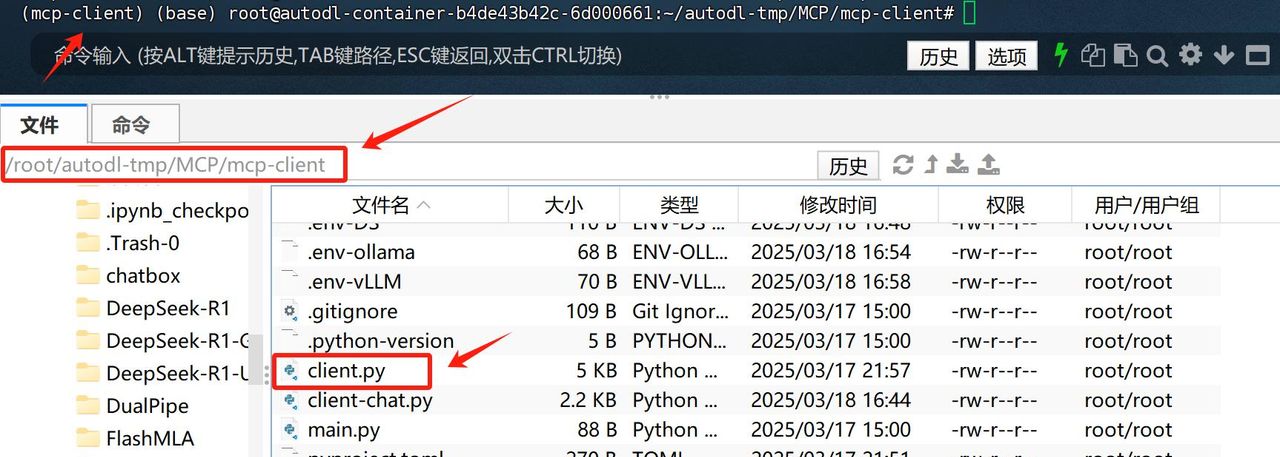The image size is (1280, 457).
Task: Switch to the 文件 tab
Action: pyautogui.click(x=41, y=124)
